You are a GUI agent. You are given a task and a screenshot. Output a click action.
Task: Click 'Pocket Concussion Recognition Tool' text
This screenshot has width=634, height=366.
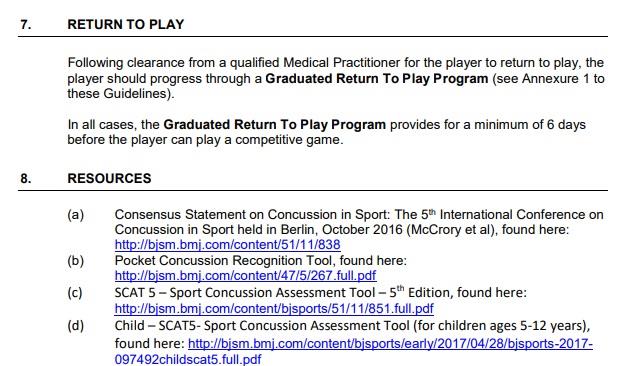point(224,260)
